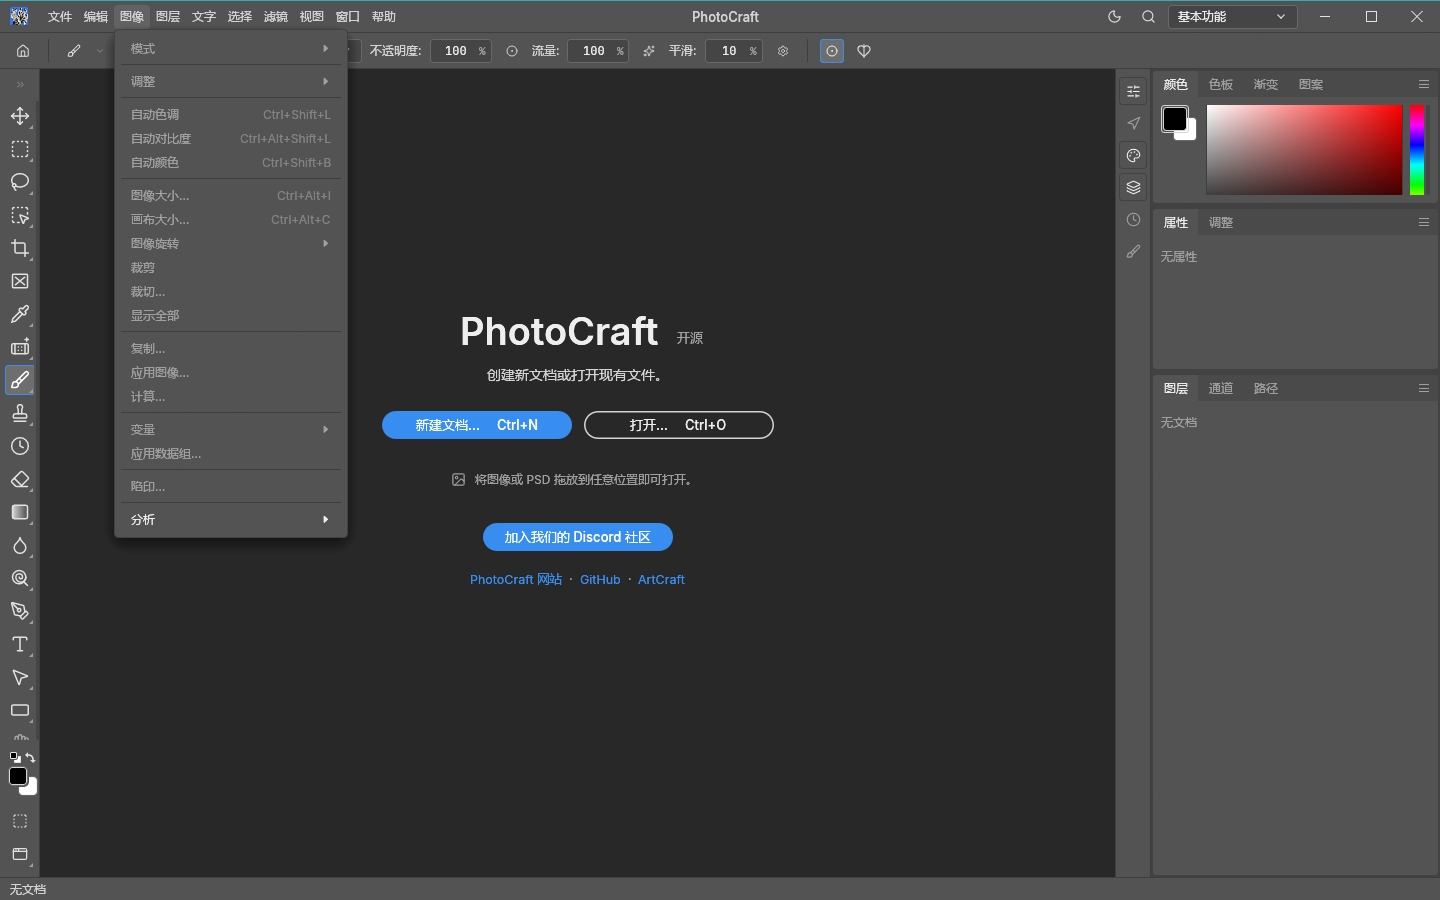Image resolution: width=1440 pixels, height=900 pixels.
Task: Open brush smoothing settings gear
Action: point(783,51)
